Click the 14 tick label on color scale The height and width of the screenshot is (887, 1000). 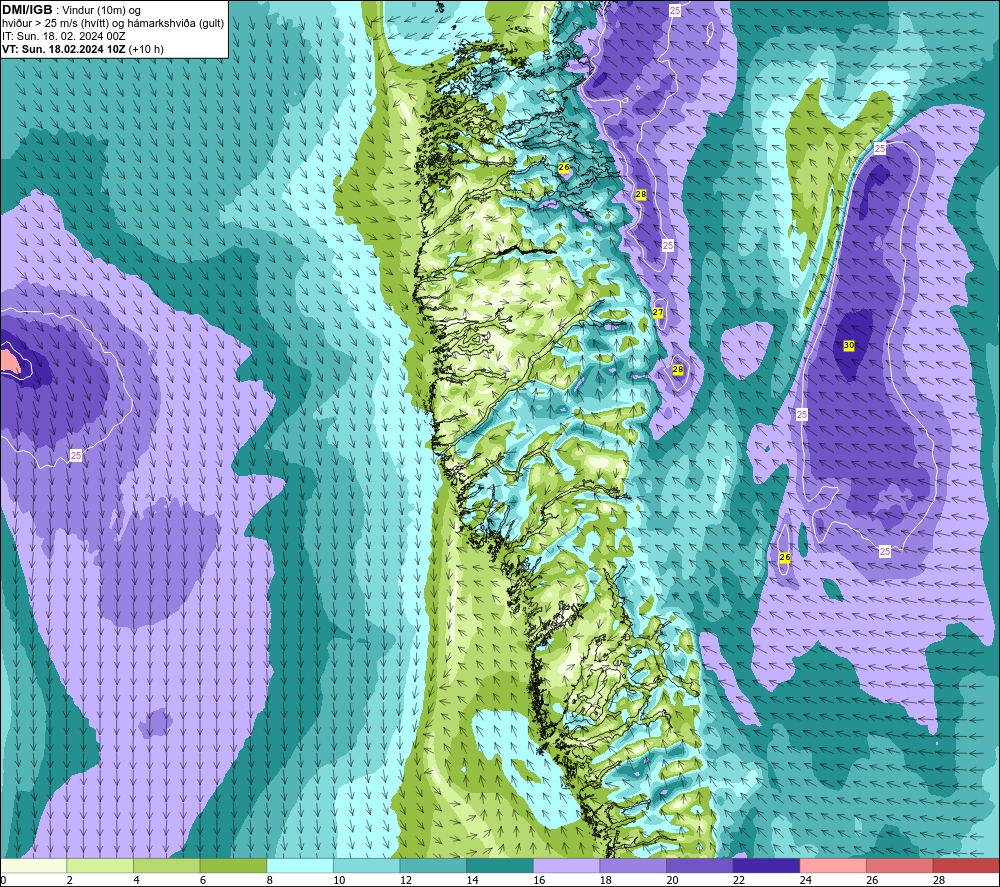coord(472,880)
